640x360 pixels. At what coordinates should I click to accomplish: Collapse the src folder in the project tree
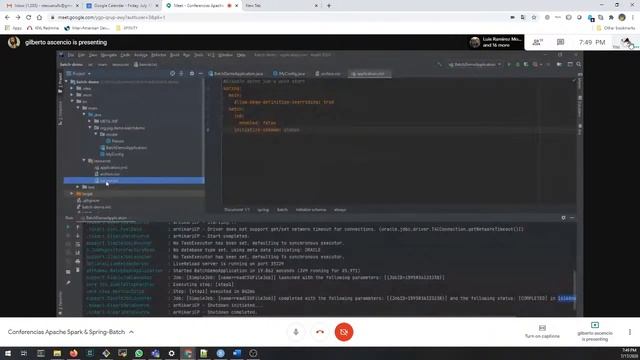(x=72, y=101)
